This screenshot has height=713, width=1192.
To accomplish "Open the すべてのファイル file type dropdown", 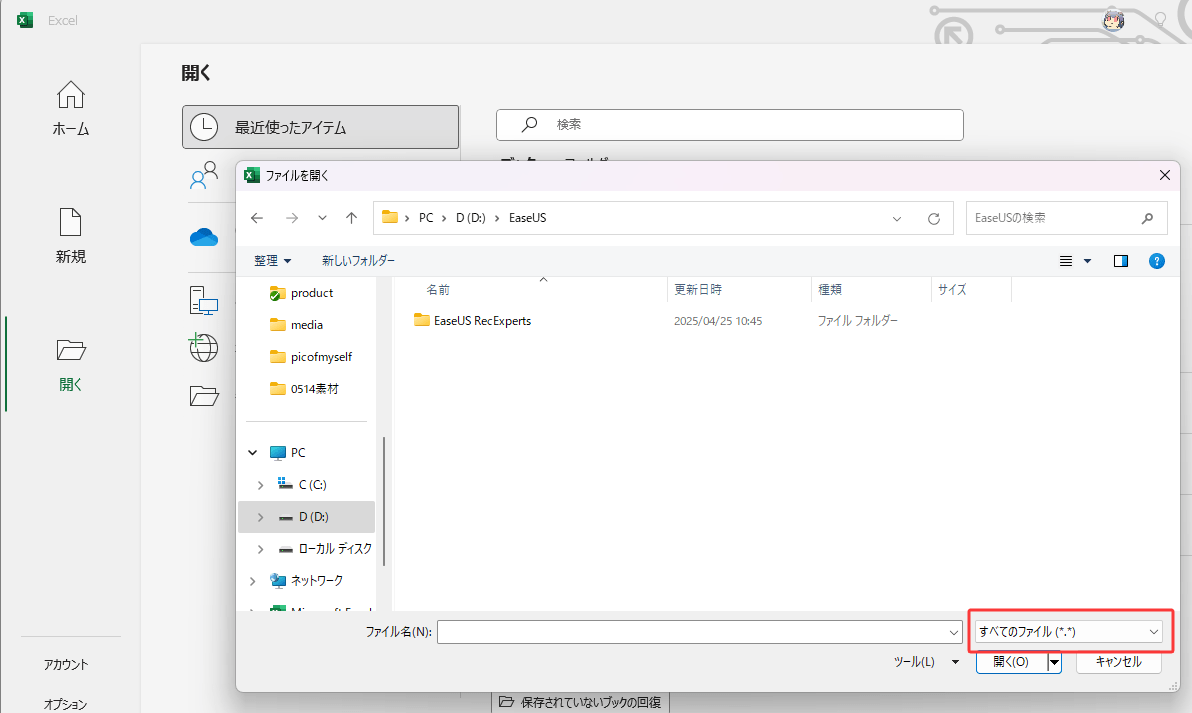I will tap(1069, 631).
